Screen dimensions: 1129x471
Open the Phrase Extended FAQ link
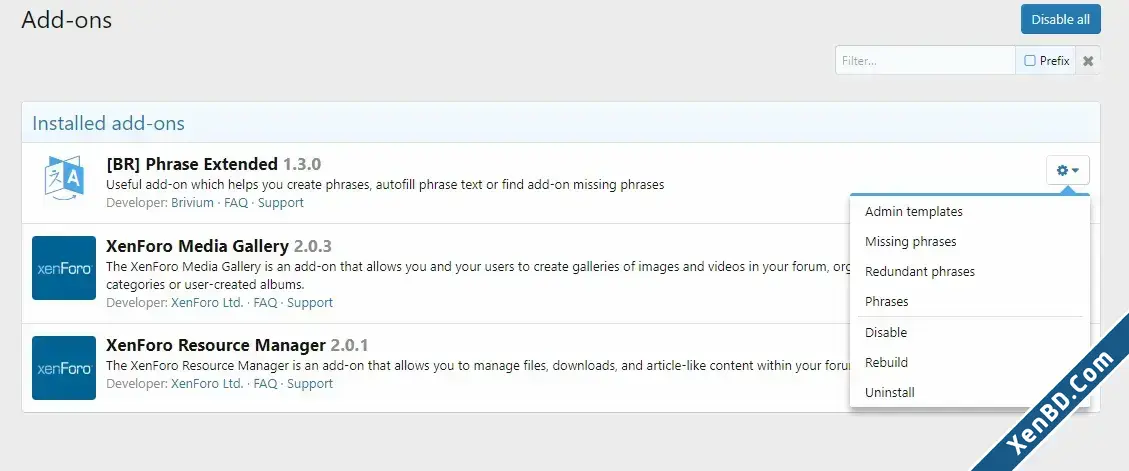235,203
